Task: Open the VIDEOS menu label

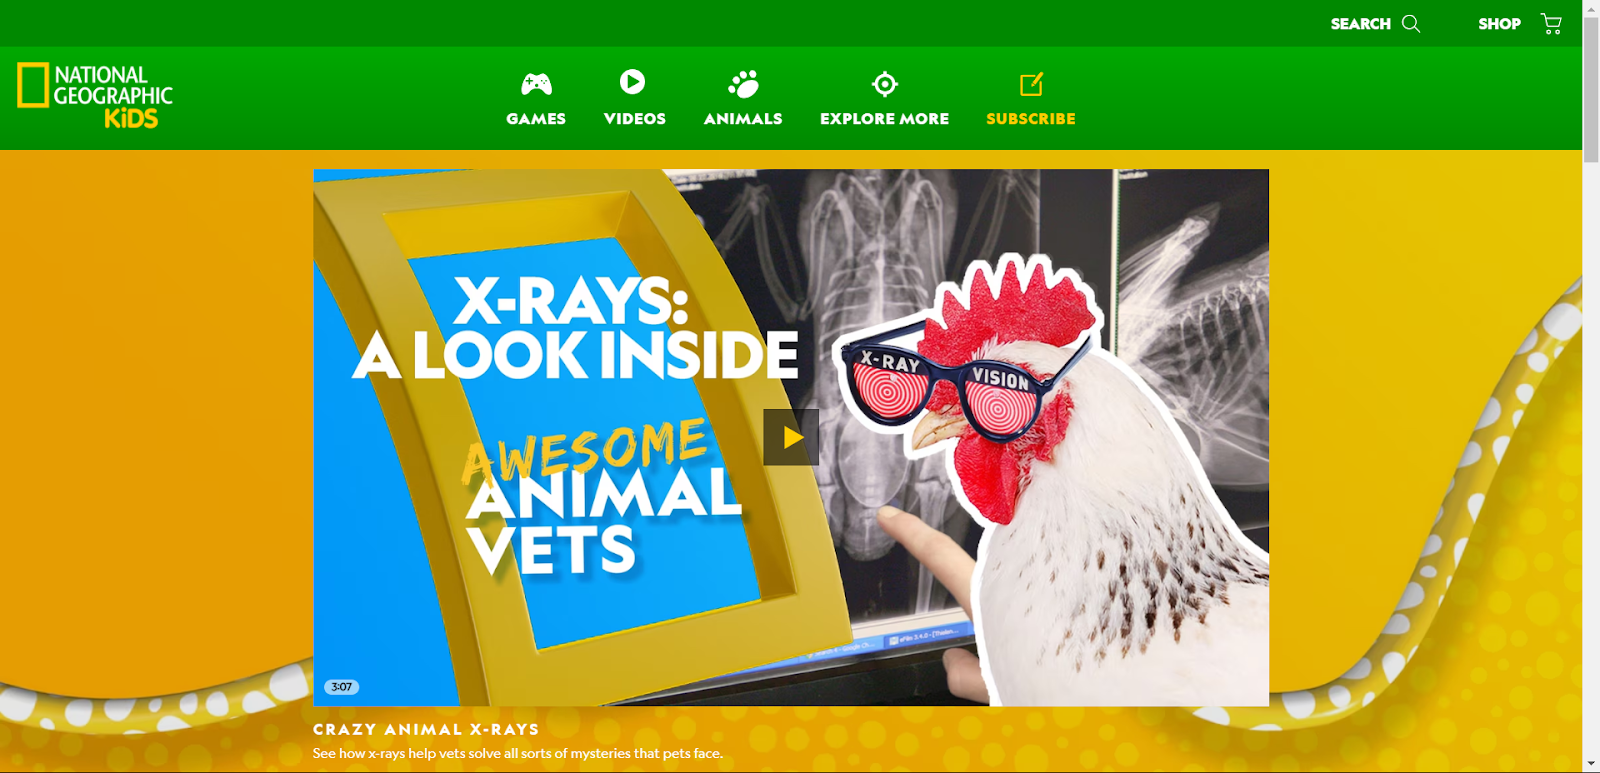Action: pyautogui.click(x=635, y=119)
